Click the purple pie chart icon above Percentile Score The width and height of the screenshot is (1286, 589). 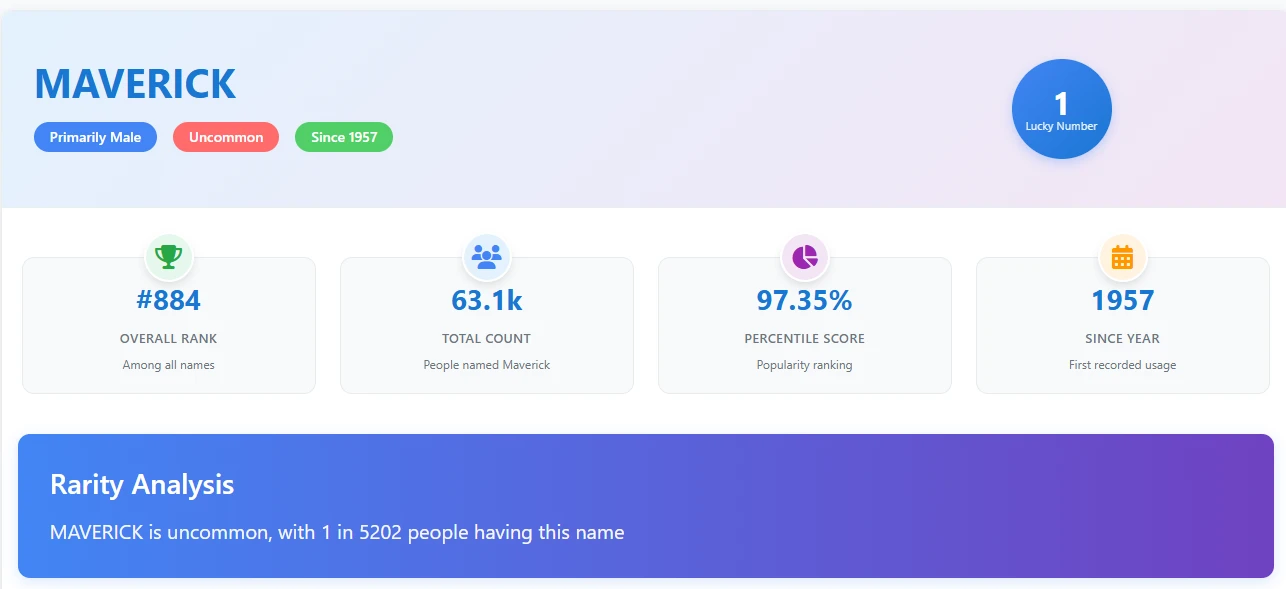(x=804, y=257)
